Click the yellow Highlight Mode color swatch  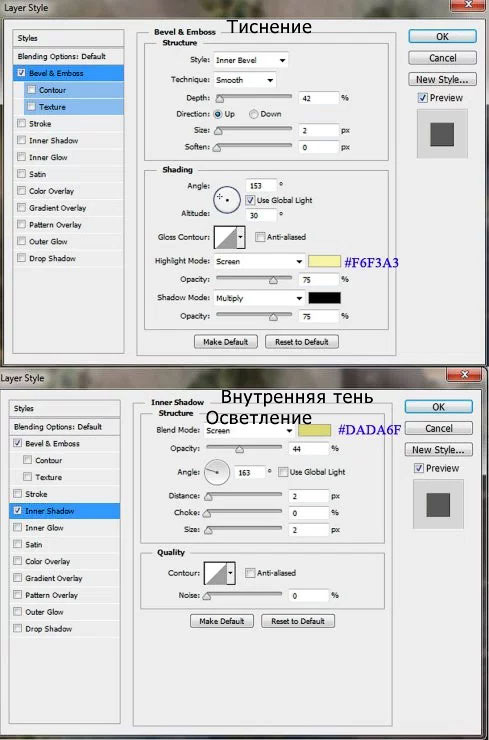point(324,261)
